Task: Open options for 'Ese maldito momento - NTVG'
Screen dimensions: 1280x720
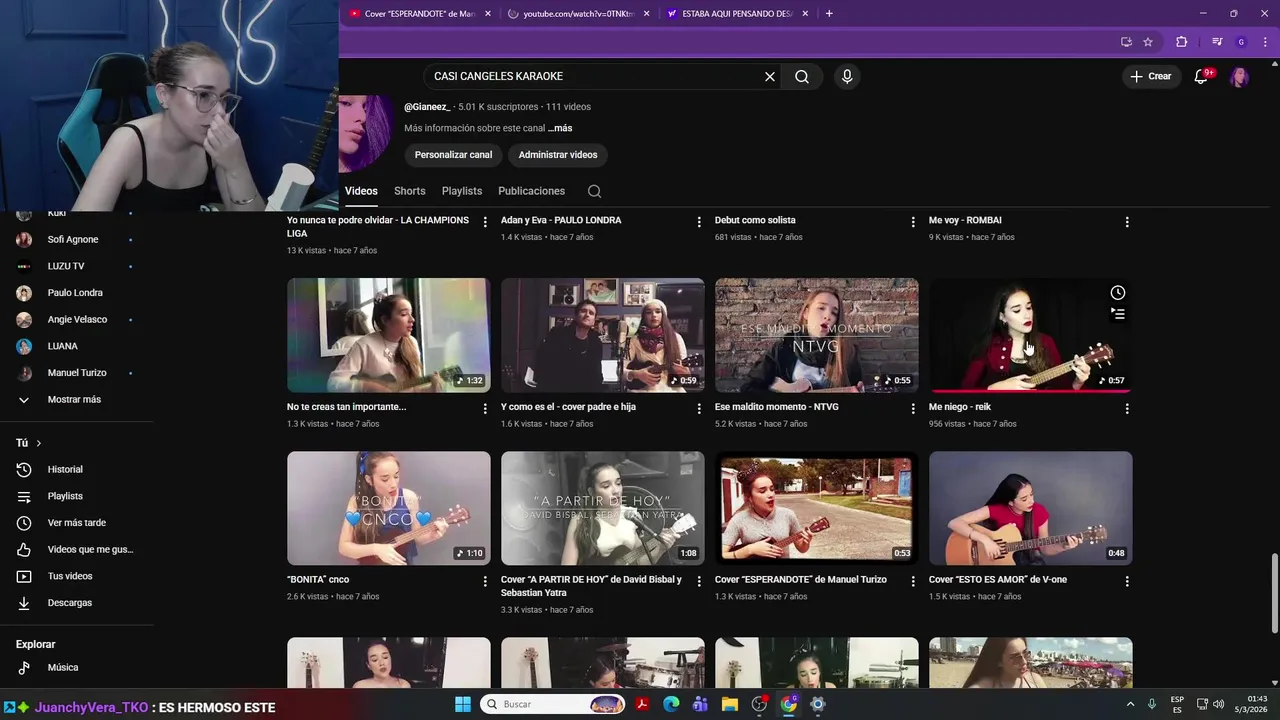Action: click(x=913, y=408)
